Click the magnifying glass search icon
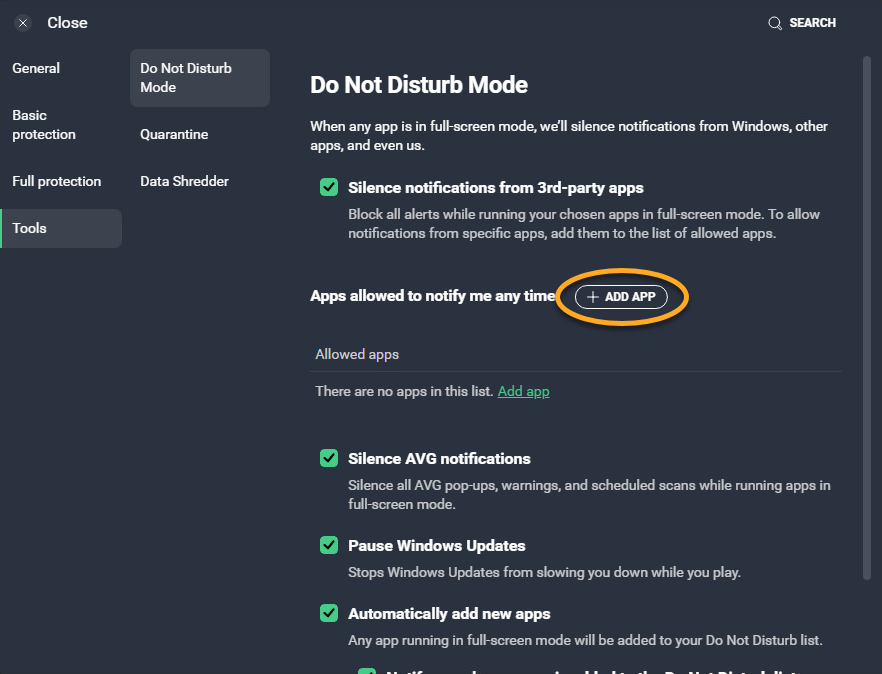 pyautogui.click(x=775, y=23)
